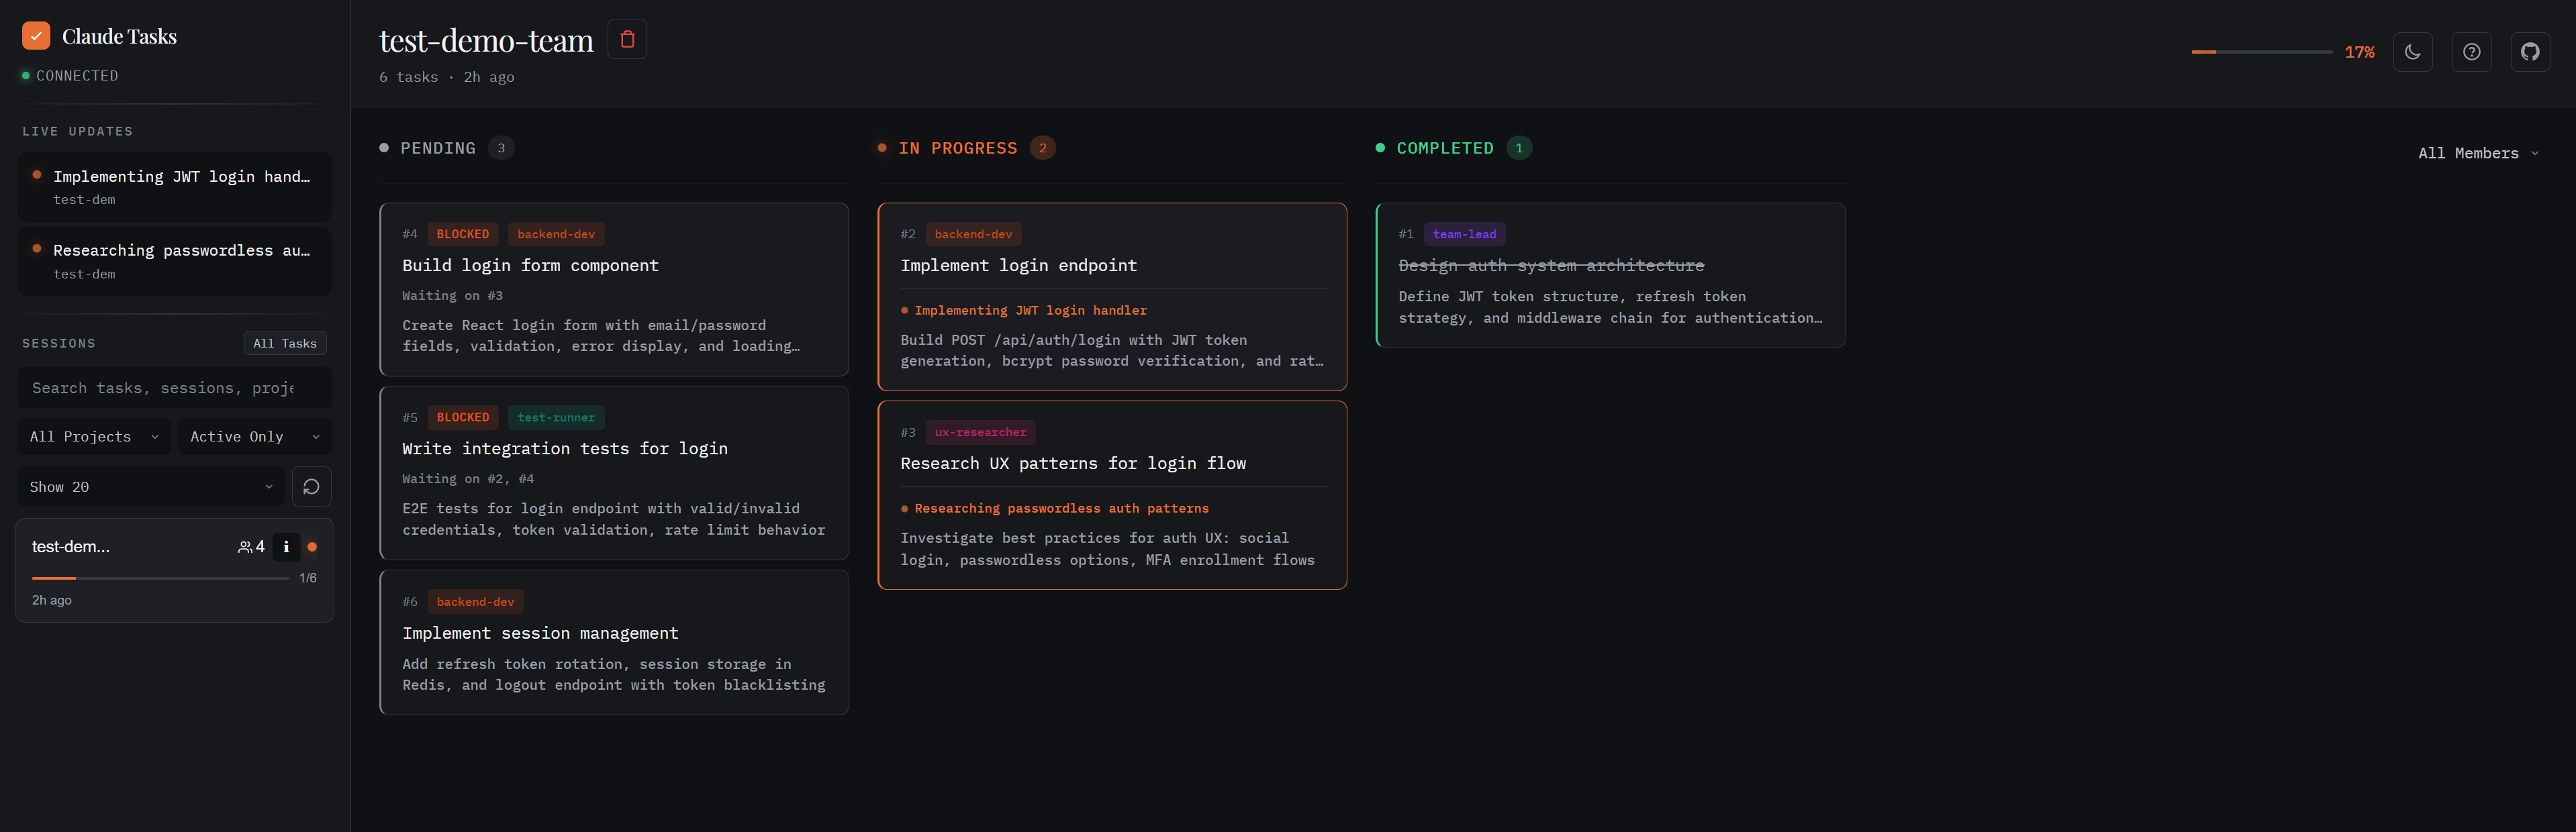The height and width of the screenshot is (832, 2576).
Task: Switch to All Tasks view
Action: [x=284, y=343]
